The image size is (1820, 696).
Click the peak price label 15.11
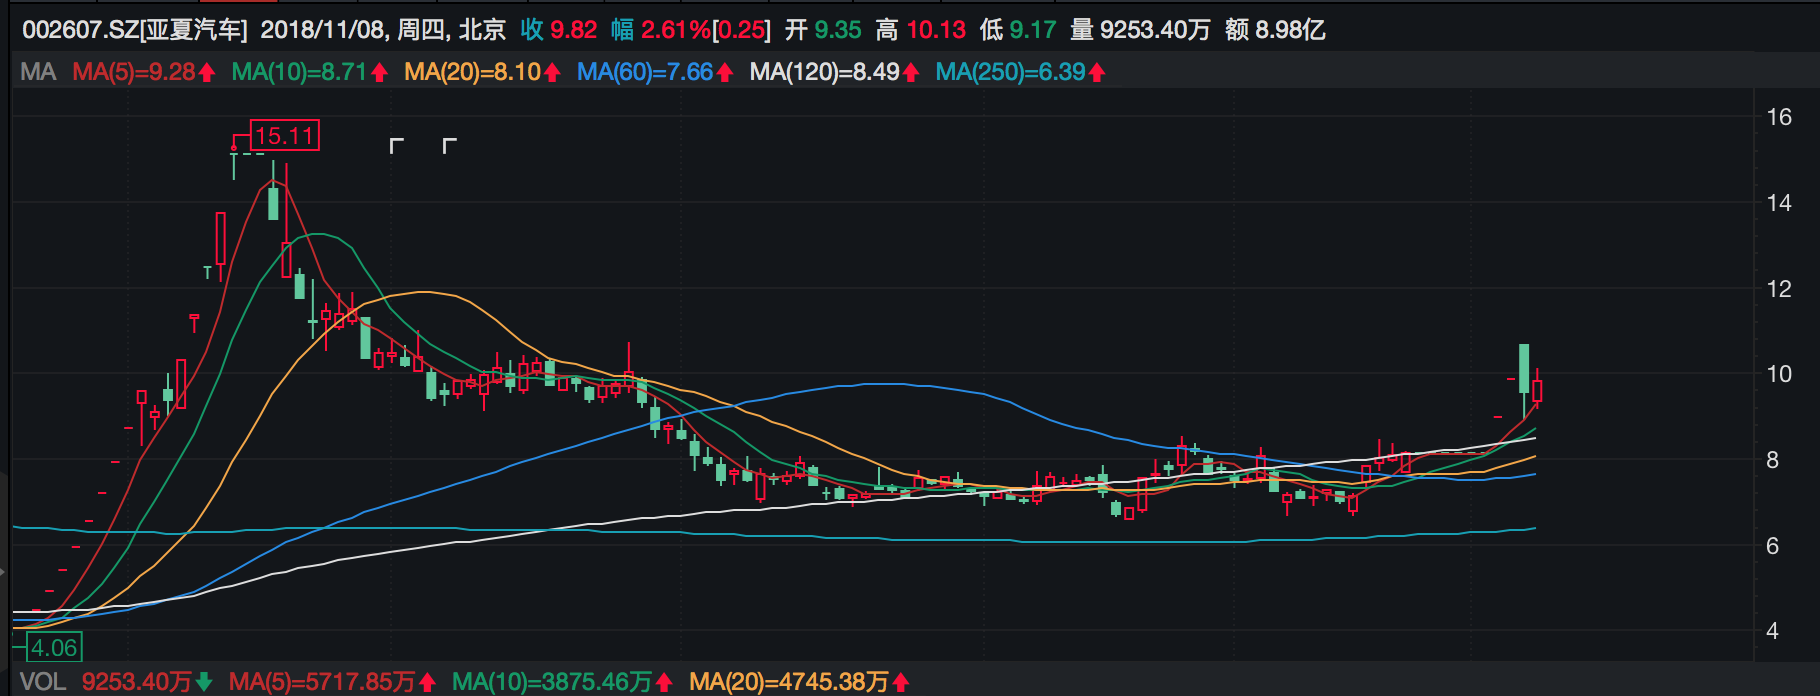click(285, 136)
